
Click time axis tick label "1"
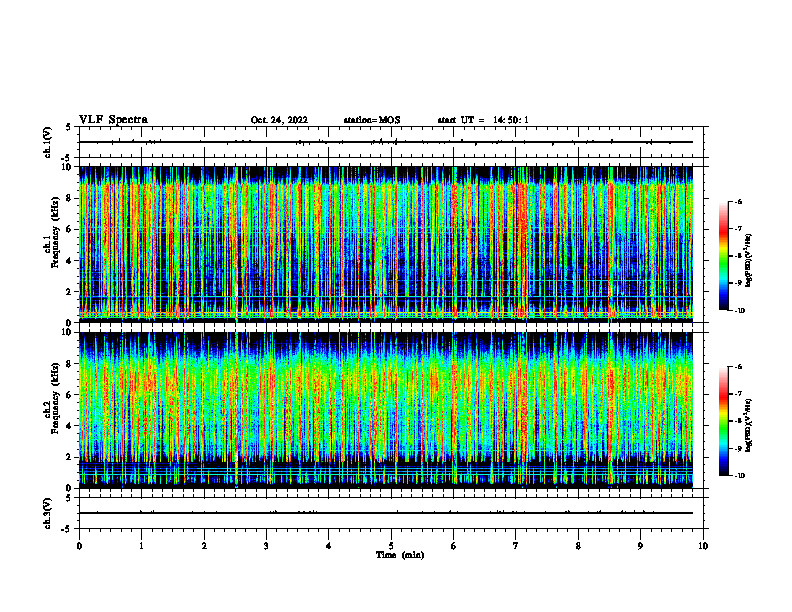[141, 546]
